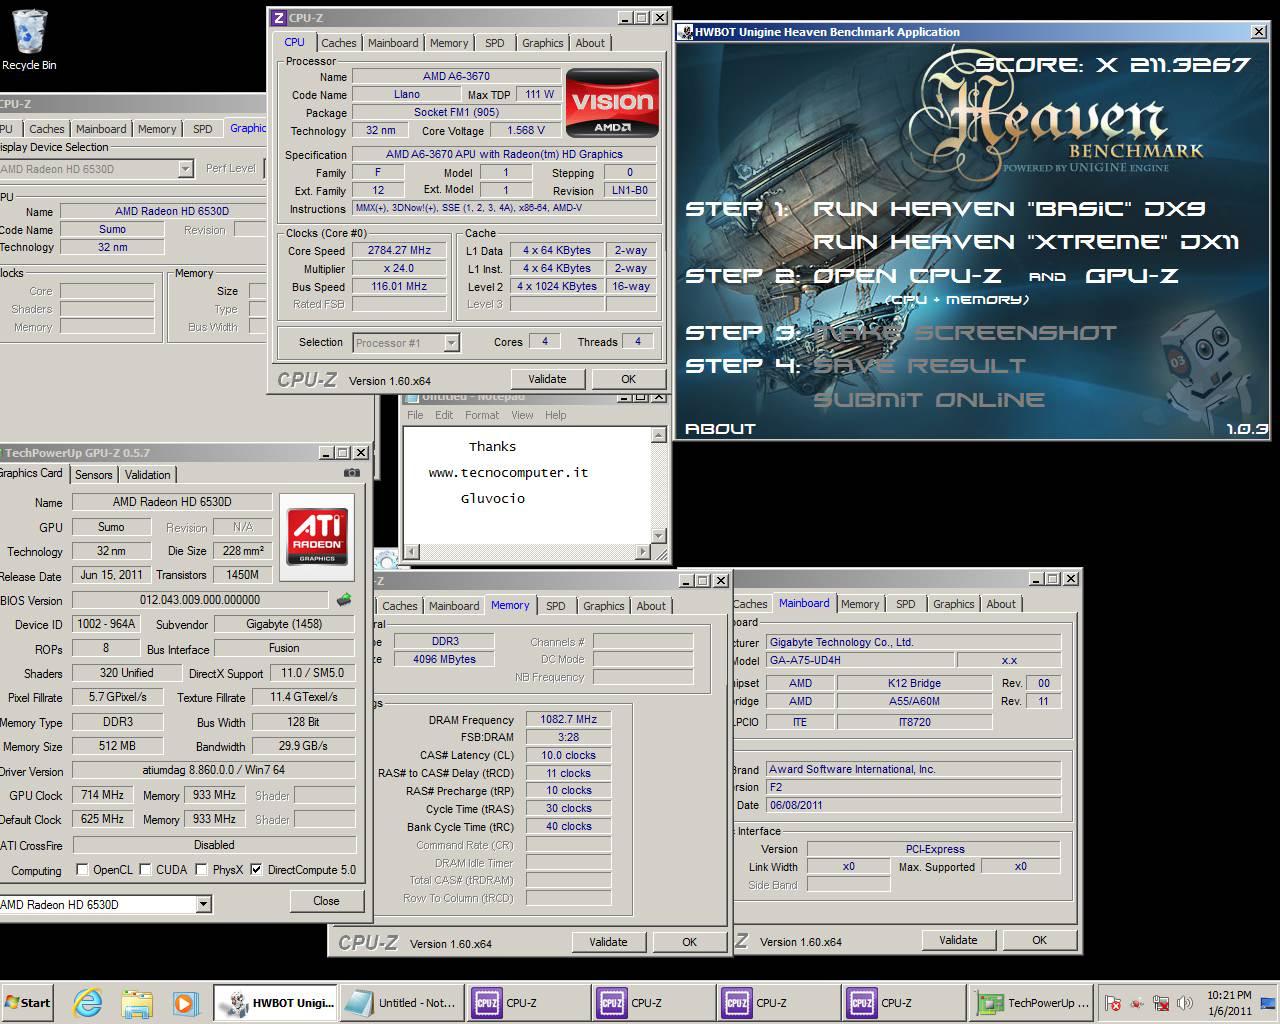This screenshot has width=1280, height=1024.
Task: Open Notepad Help menu
Action: 555,415
